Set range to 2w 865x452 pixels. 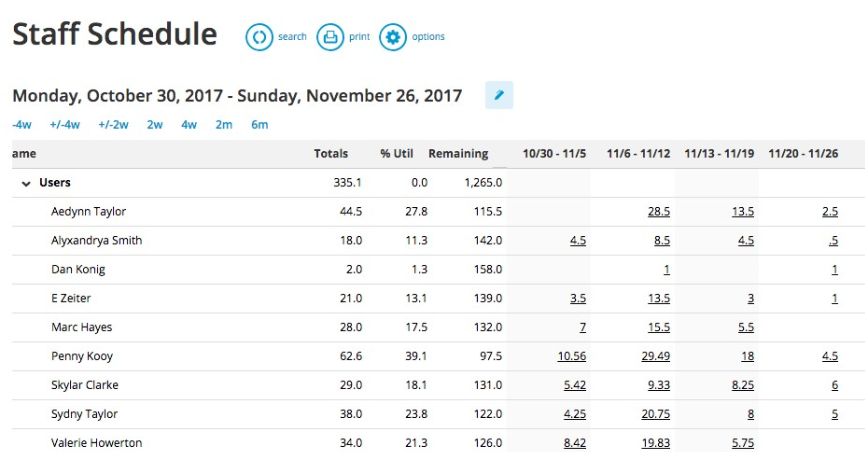155,125
